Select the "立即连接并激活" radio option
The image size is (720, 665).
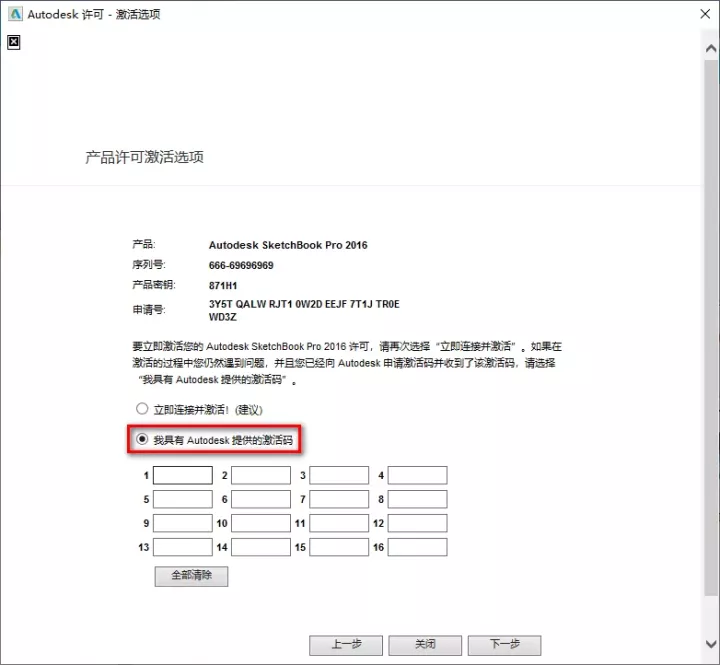tap(142, 409)
